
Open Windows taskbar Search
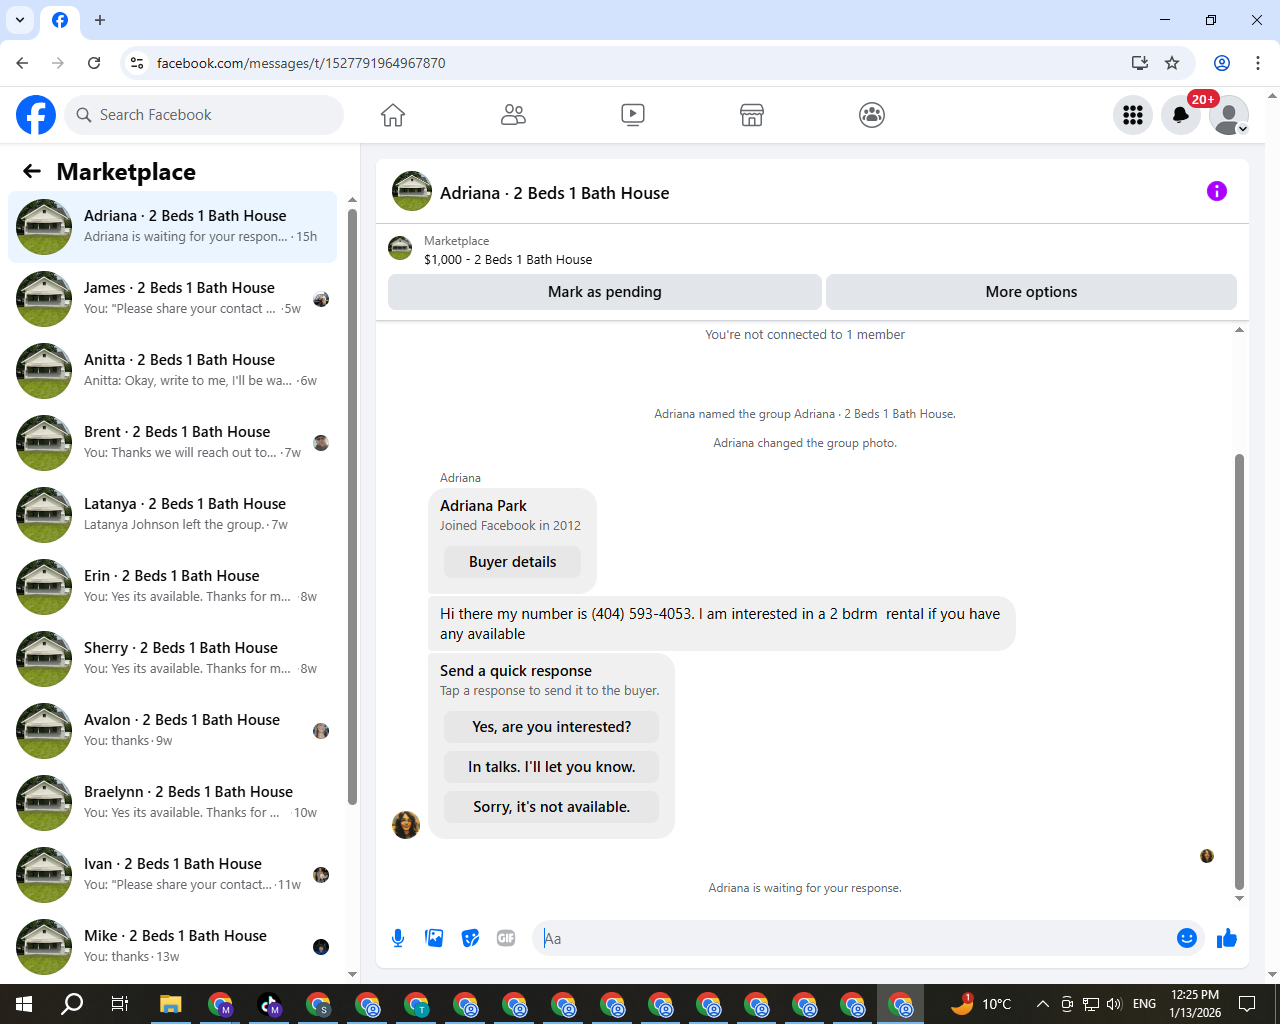coord(72,1004)
